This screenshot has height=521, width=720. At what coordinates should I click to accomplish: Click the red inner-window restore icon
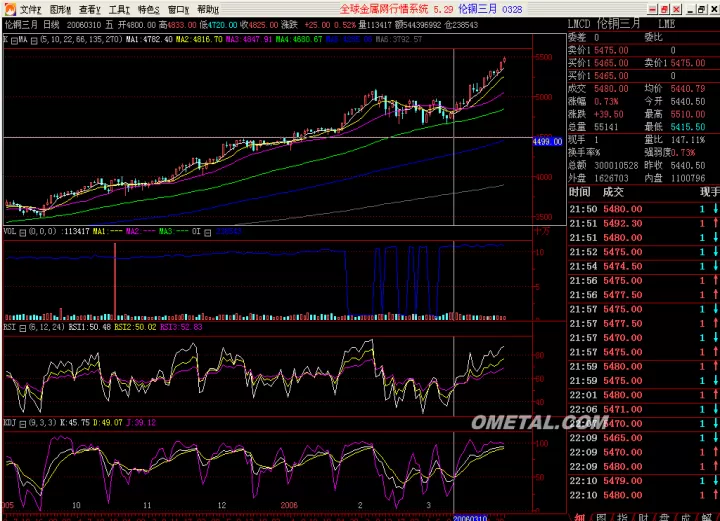click(664, 9)
